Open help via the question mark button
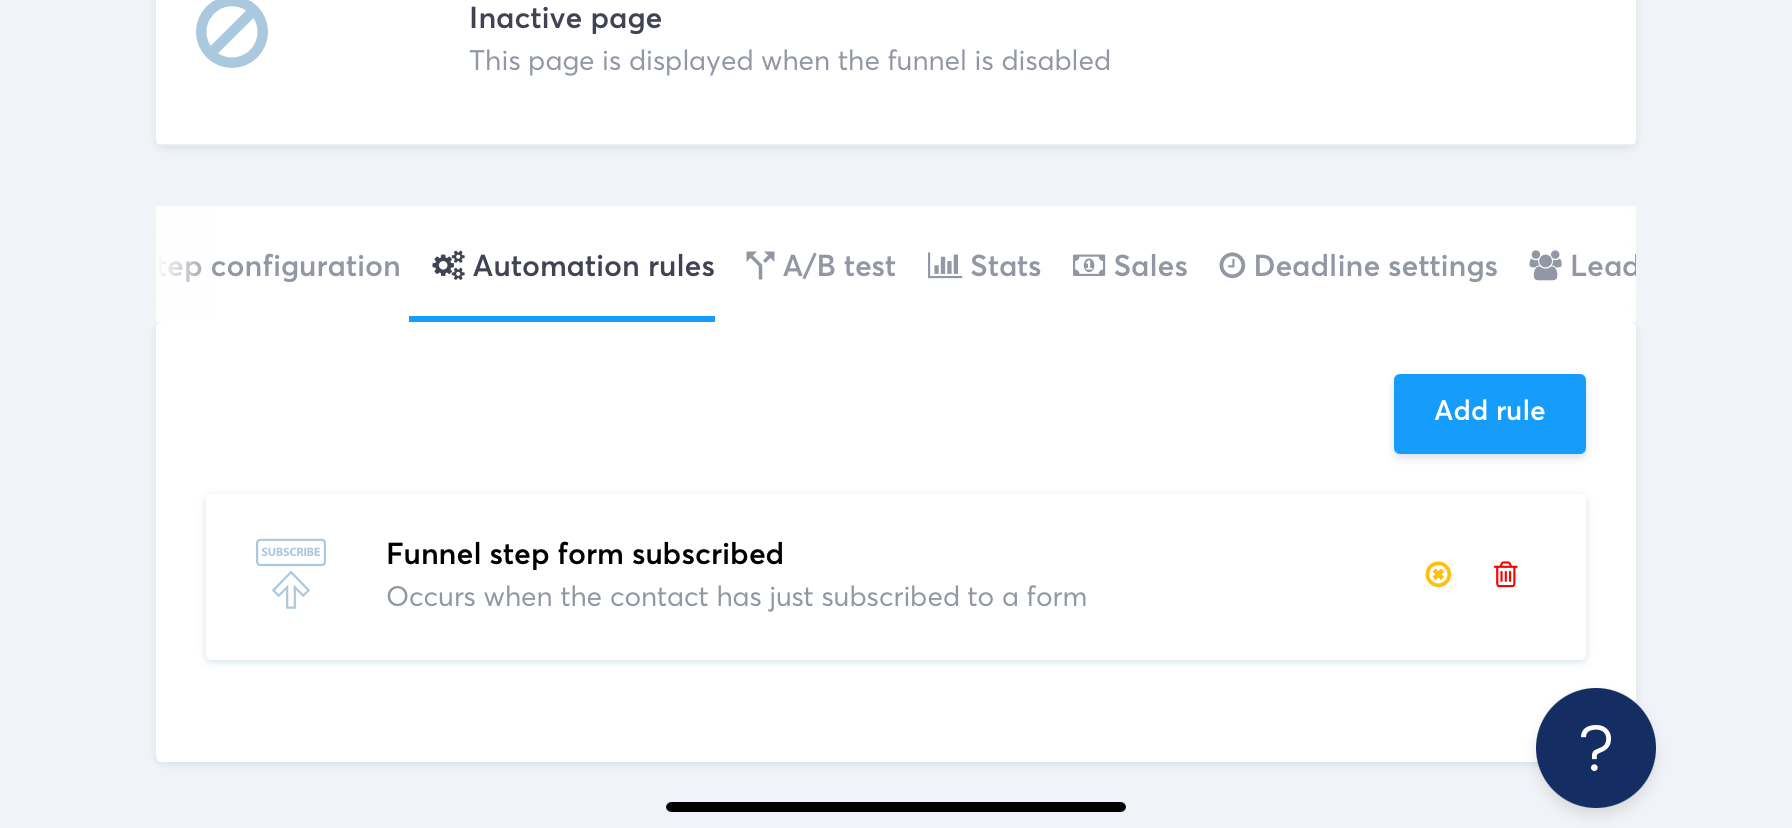The height and width of the screenshot is (828, 1792). tap(1595, 747)
